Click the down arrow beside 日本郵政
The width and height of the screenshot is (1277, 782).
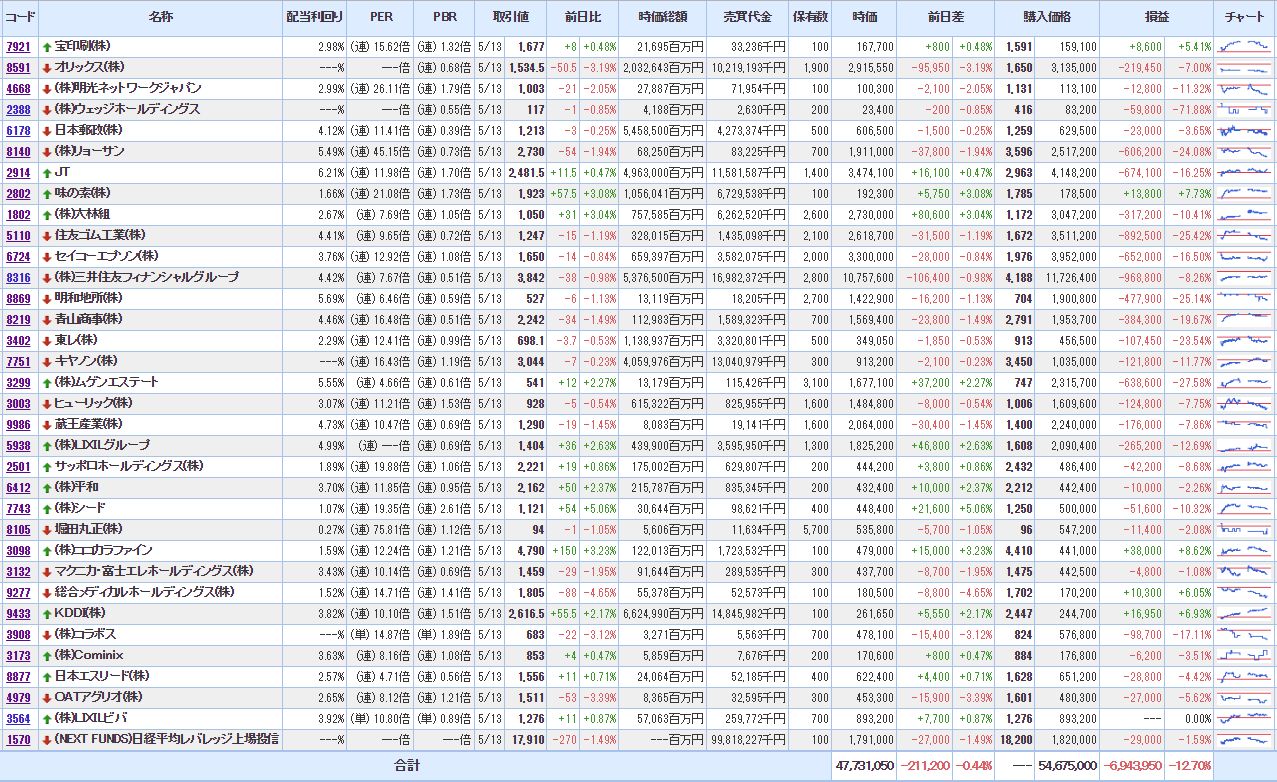pos(47,130)
